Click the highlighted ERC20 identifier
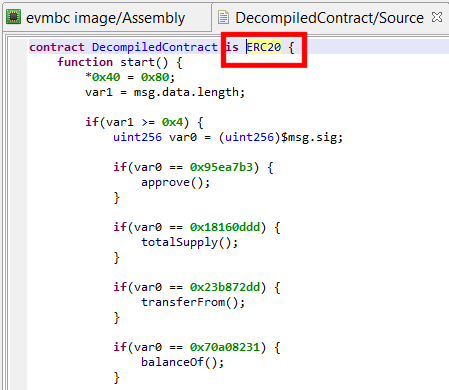 264,47
